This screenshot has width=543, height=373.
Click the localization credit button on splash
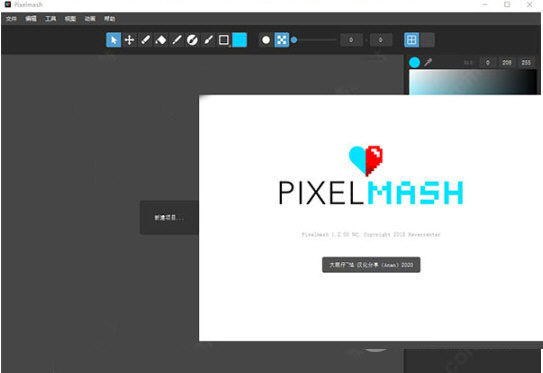pos(371,265)
